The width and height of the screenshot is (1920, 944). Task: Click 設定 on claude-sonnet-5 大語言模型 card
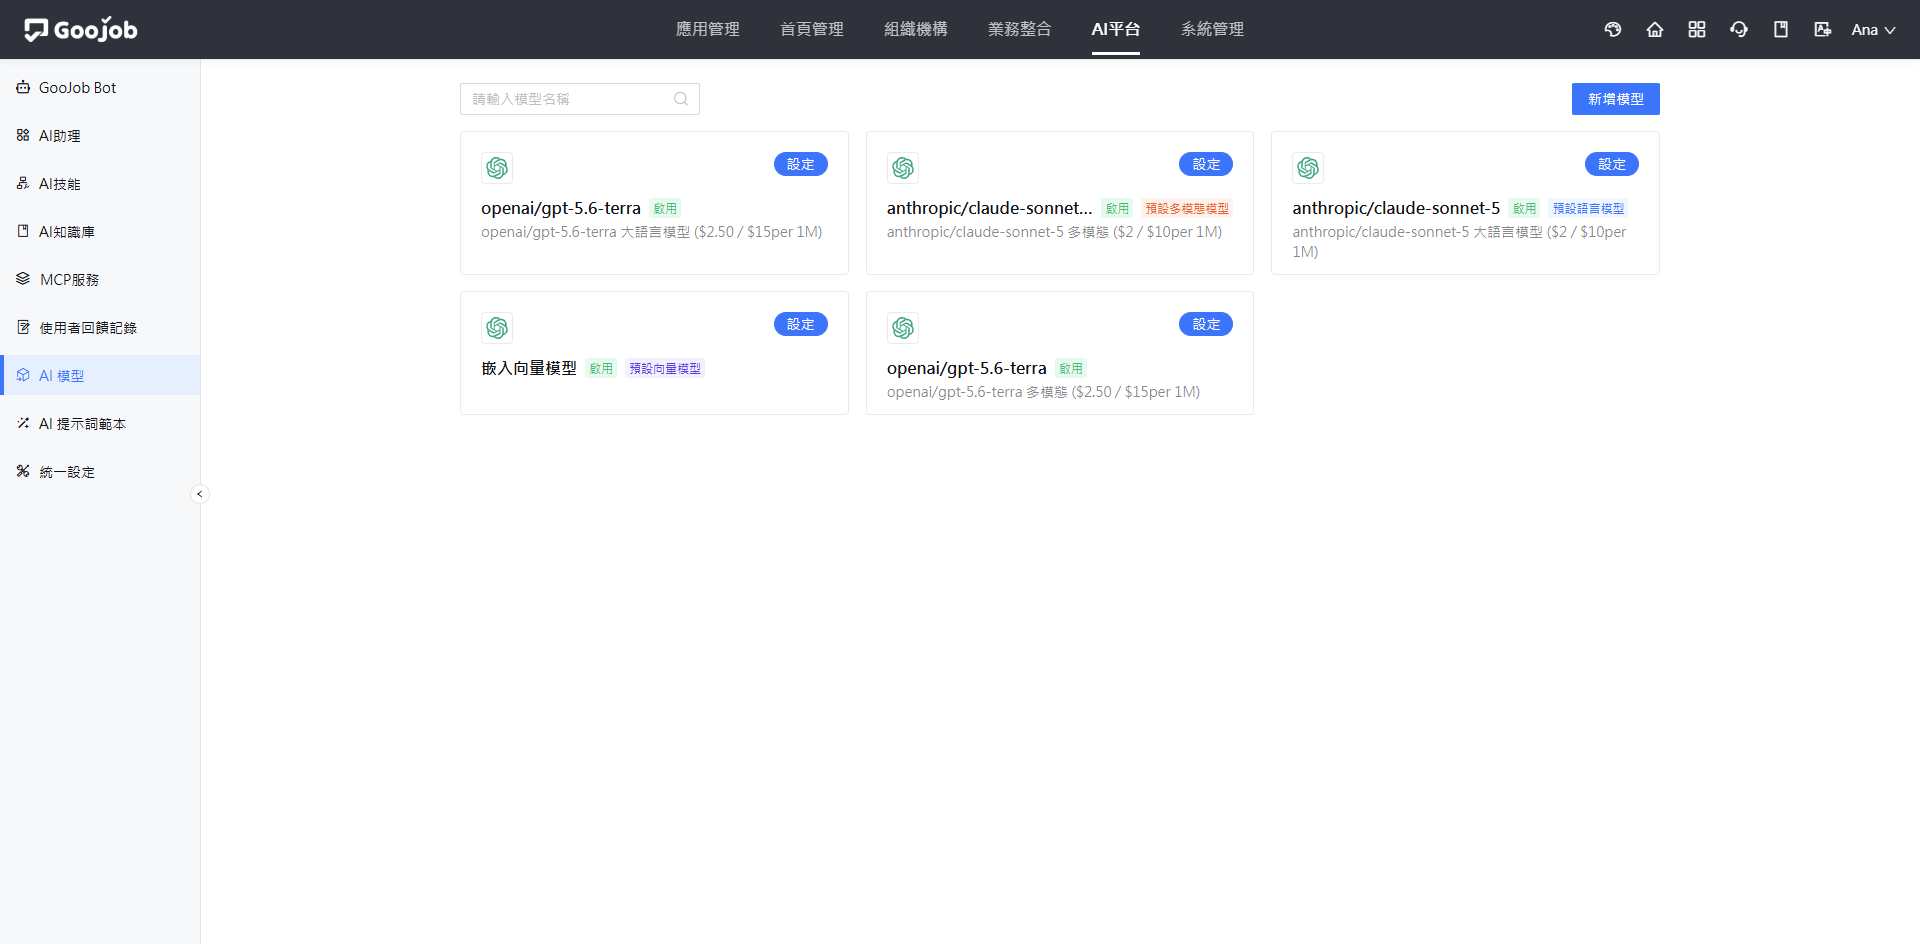point(1612,164)
